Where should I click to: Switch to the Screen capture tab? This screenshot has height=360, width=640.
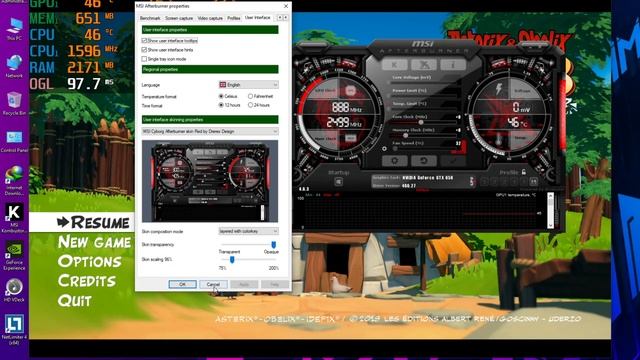[179, 18]
